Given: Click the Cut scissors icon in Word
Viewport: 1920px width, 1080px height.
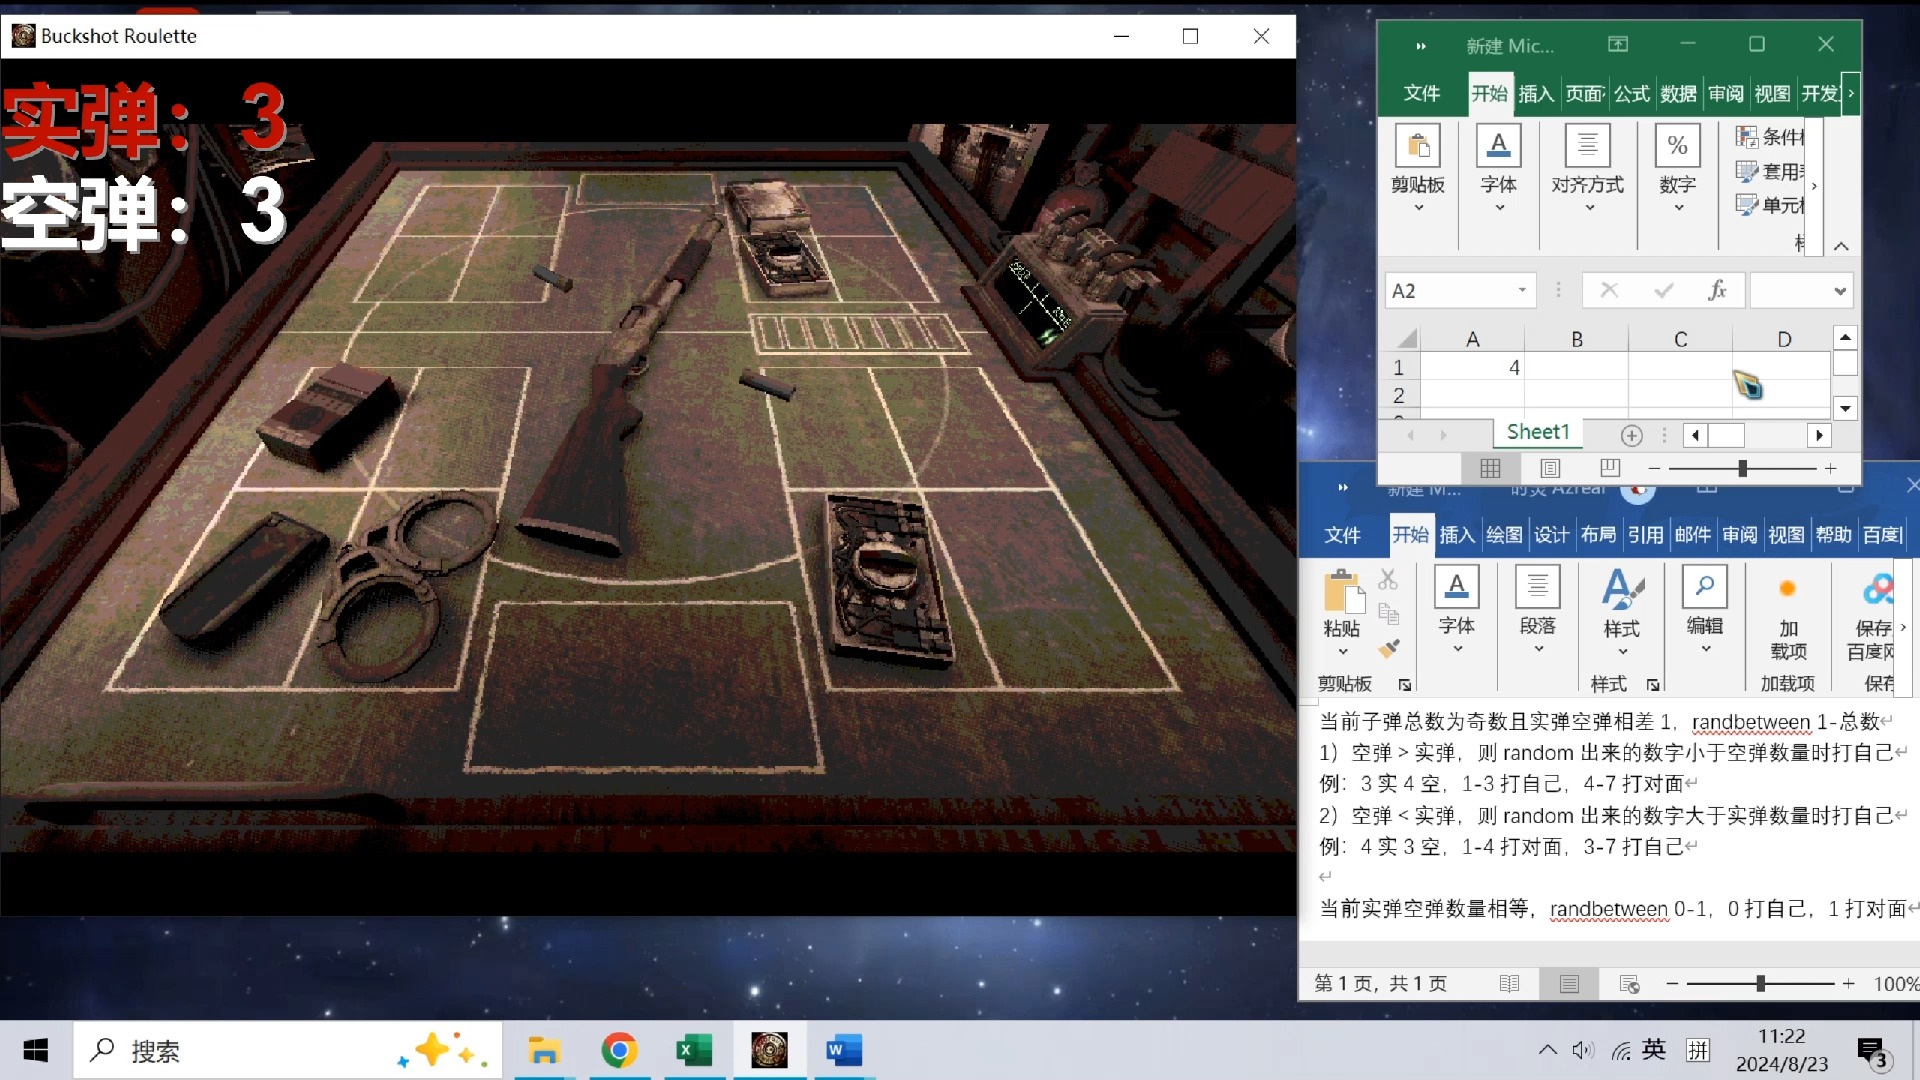Looking at the screenshot, I should point(1388,579).
